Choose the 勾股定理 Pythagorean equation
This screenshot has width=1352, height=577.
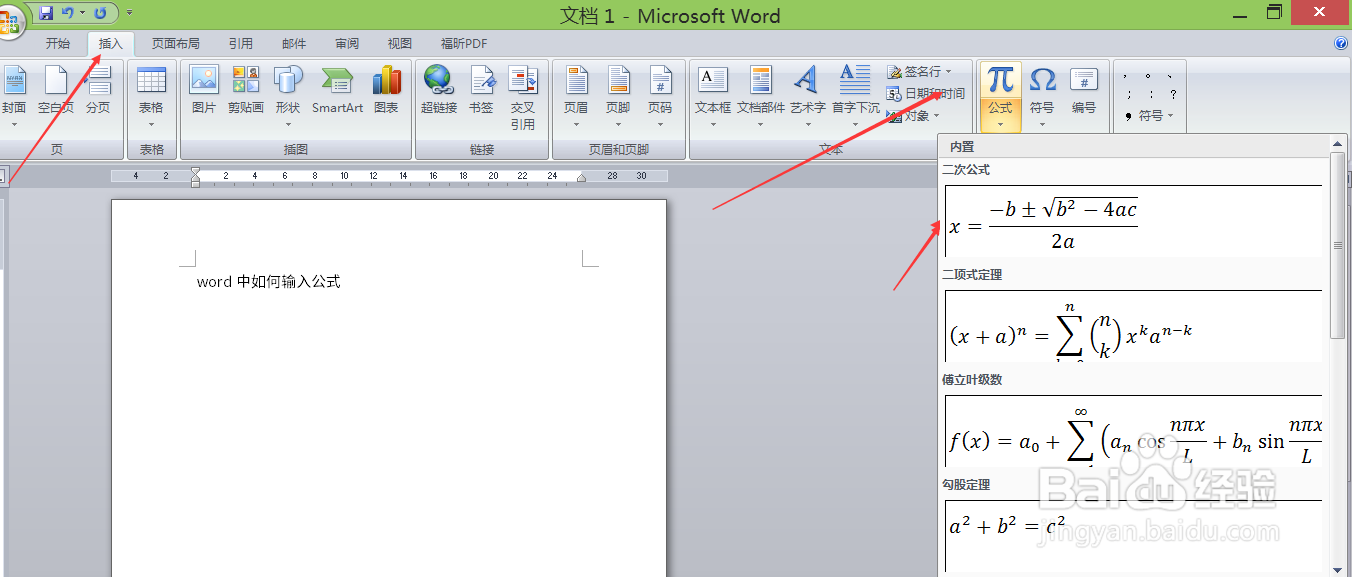click(1133, 536)
